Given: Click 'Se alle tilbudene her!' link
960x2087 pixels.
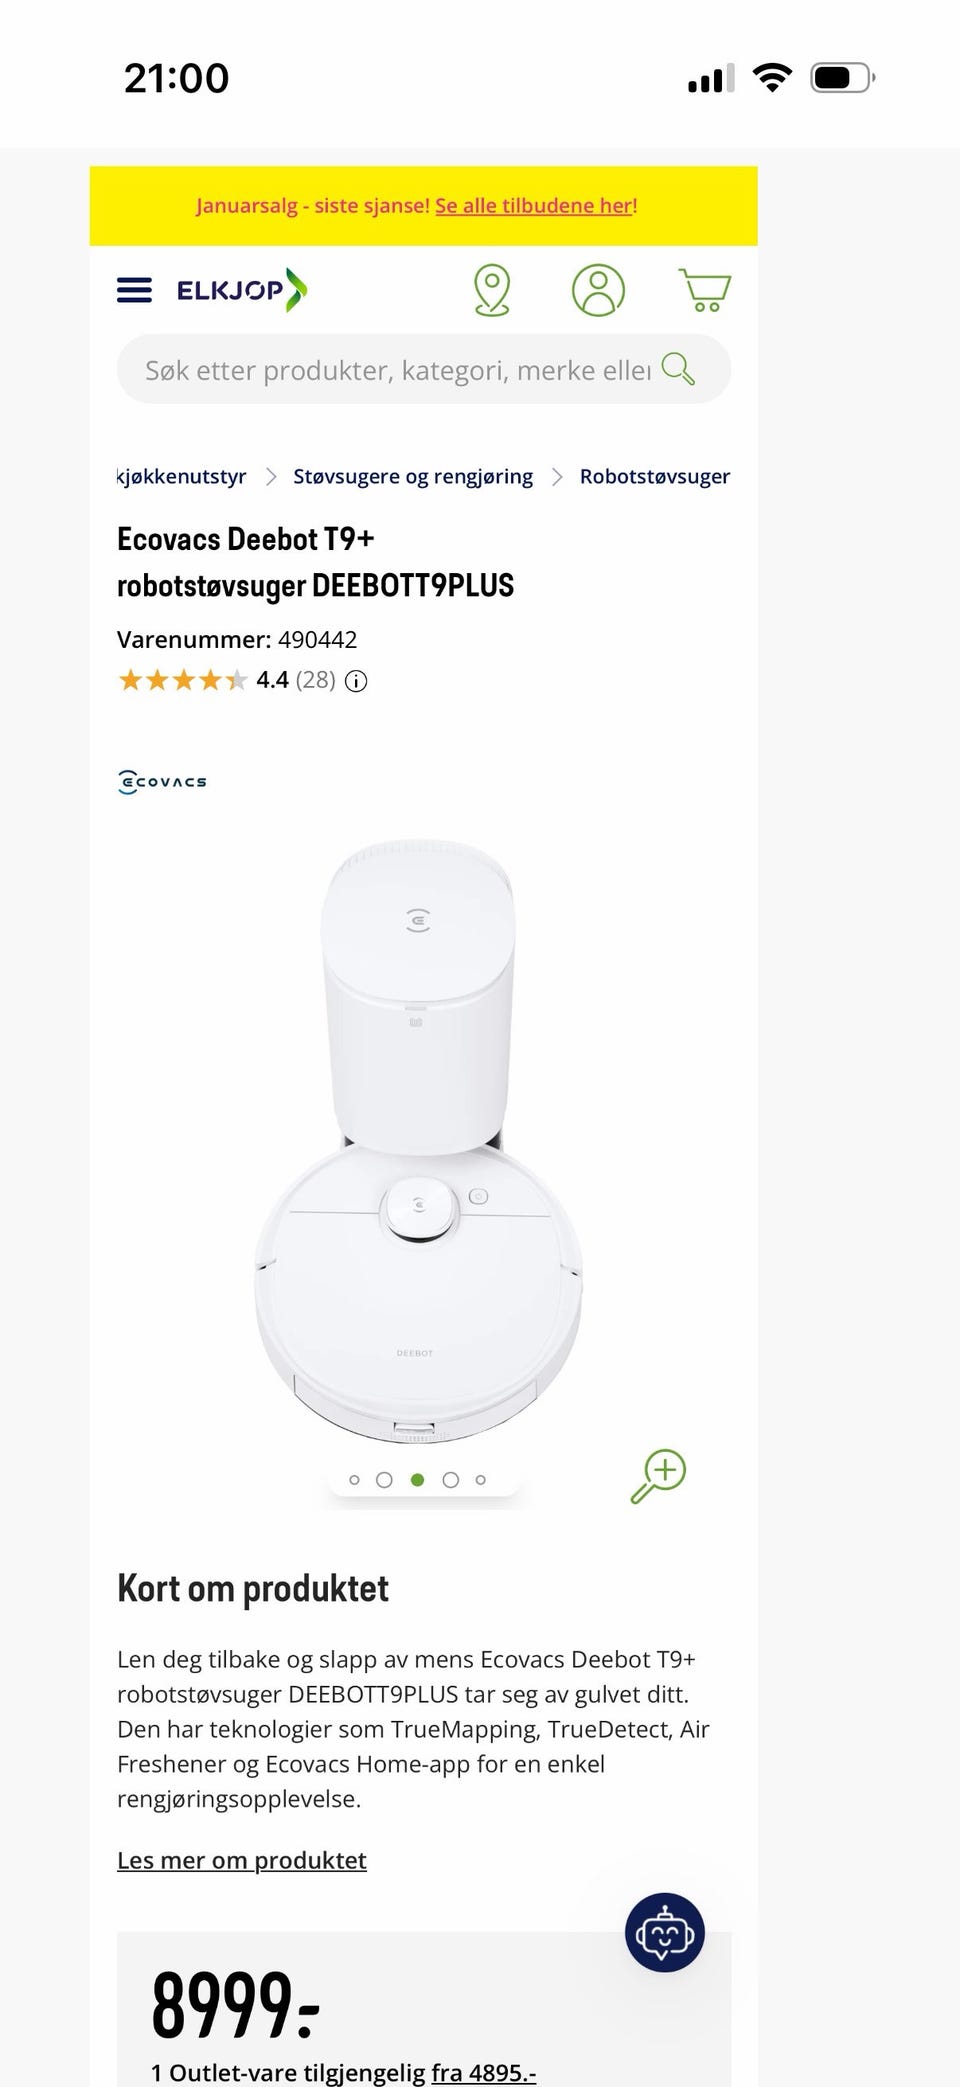Looking at the screenshot, I should point(536,205).
